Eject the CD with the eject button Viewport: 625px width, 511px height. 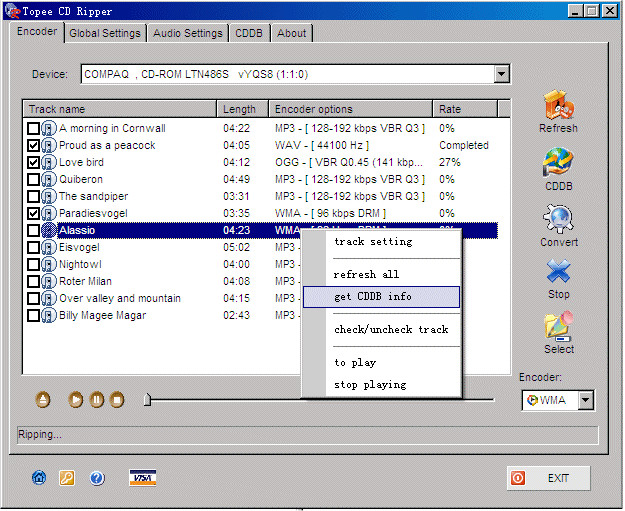43,399
